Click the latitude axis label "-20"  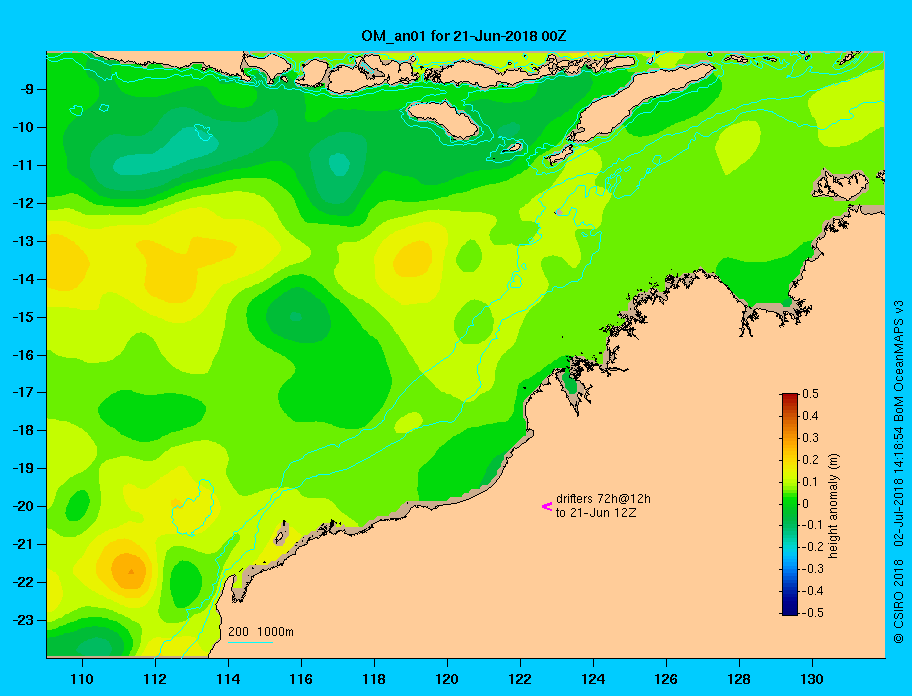coord(23,506)
